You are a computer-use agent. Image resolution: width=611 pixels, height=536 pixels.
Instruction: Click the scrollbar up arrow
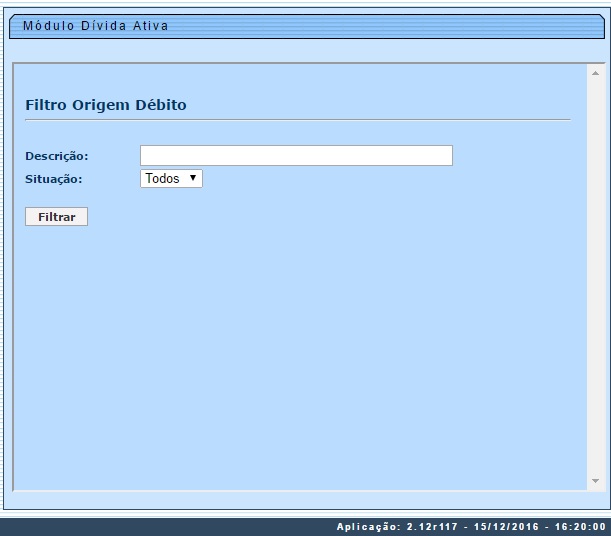pyautogui.click(x=595, y=73)
